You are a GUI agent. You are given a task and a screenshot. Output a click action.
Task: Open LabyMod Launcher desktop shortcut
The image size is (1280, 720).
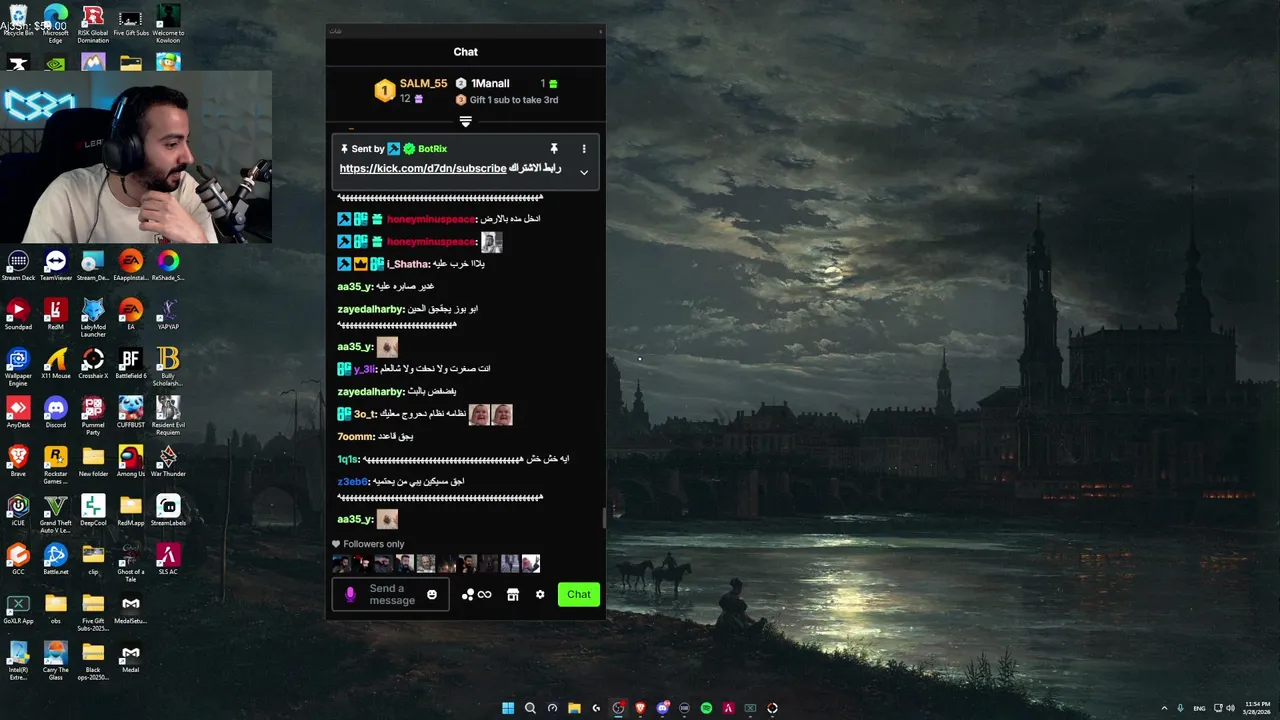93,319
